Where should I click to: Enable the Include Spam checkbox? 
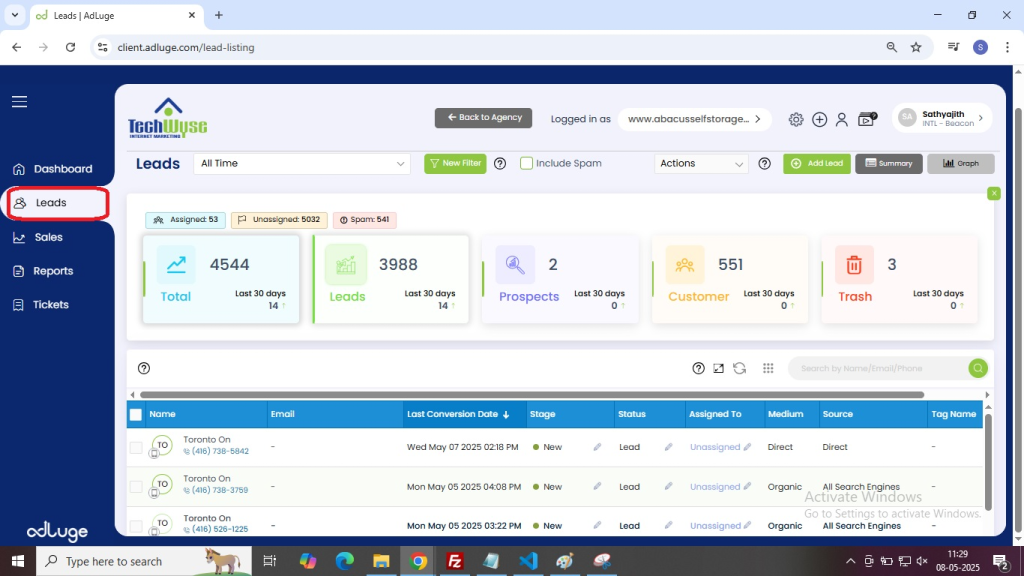point(526,163)
